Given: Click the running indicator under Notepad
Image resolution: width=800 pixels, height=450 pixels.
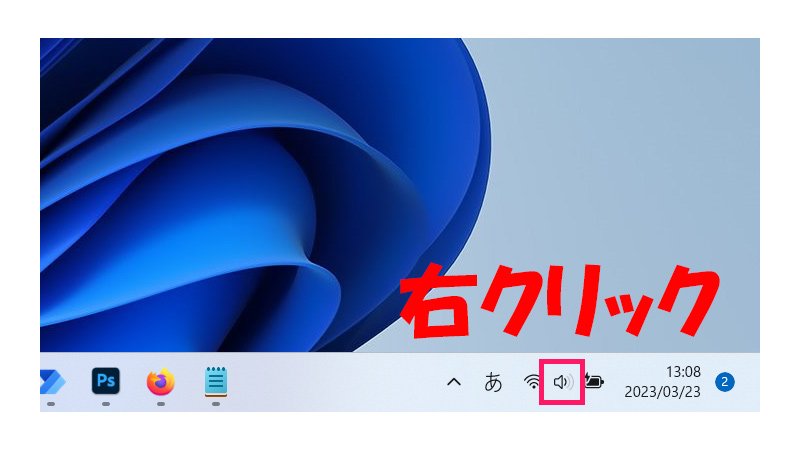Looking at the screenshot, I should (215, 405).
